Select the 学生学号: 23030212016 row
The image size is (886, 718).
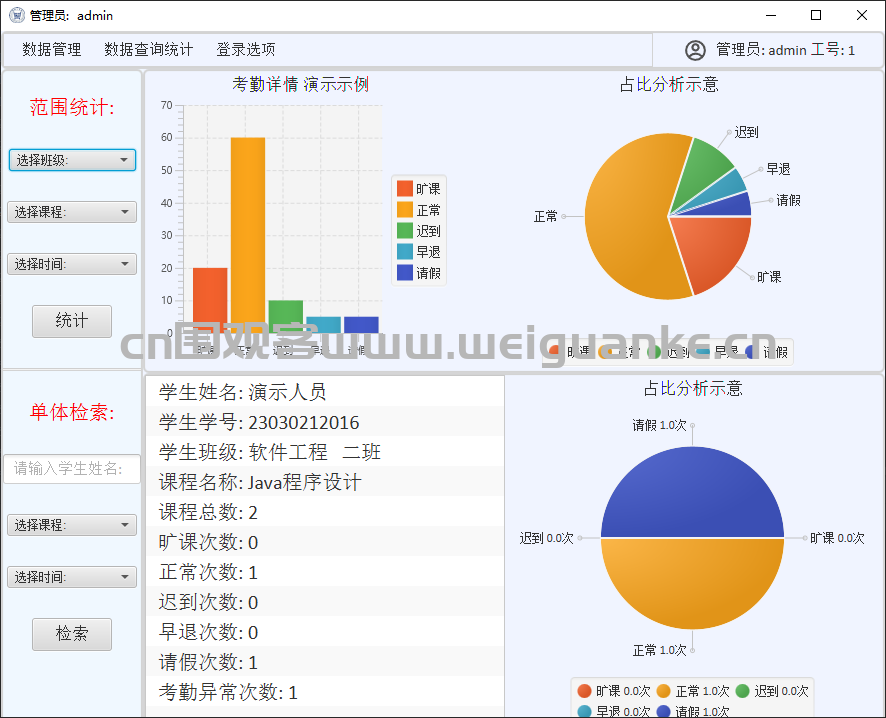point(325,421)
